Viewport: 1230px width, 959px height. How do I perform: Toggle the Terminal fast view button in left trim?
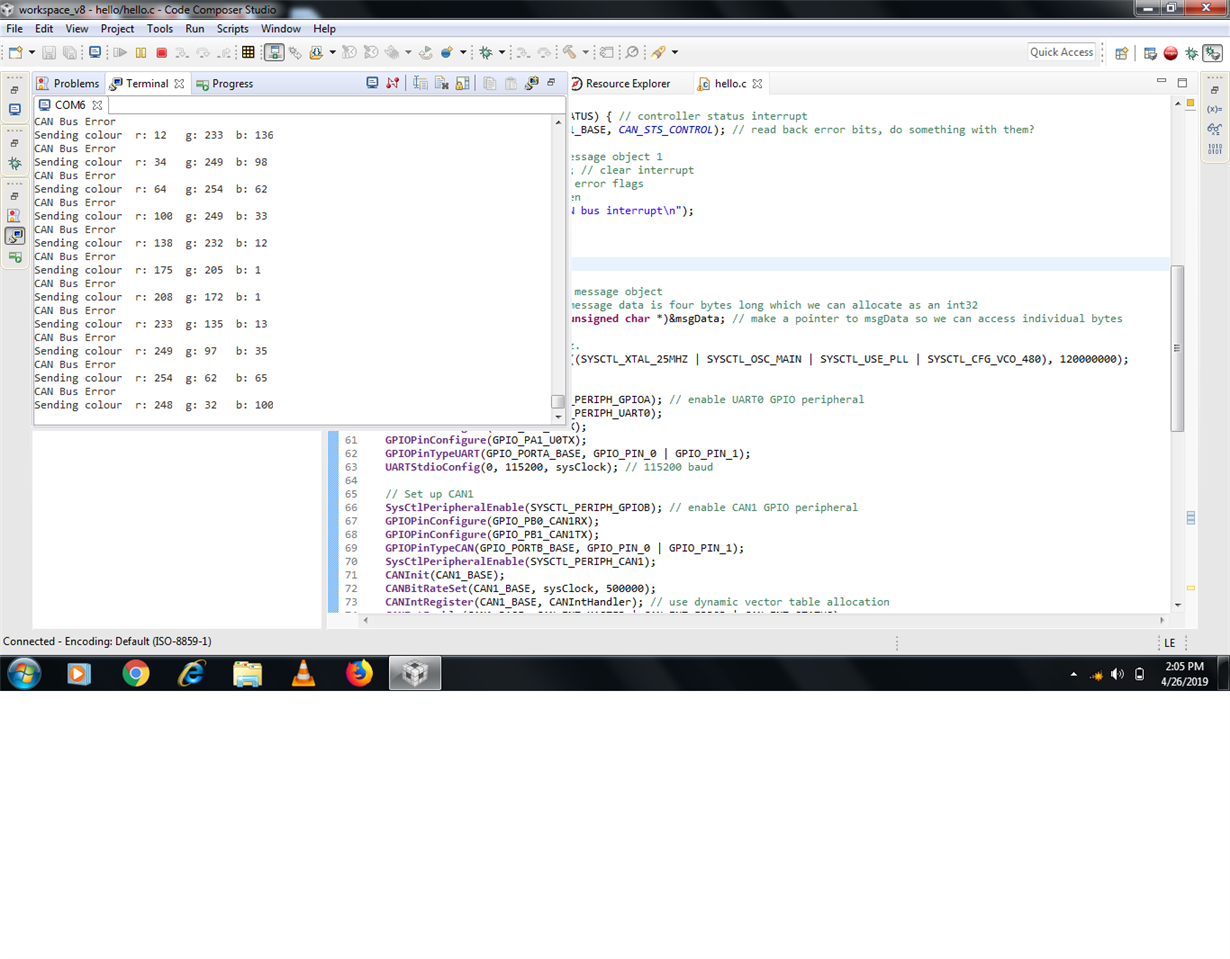(x=15, y=236)
